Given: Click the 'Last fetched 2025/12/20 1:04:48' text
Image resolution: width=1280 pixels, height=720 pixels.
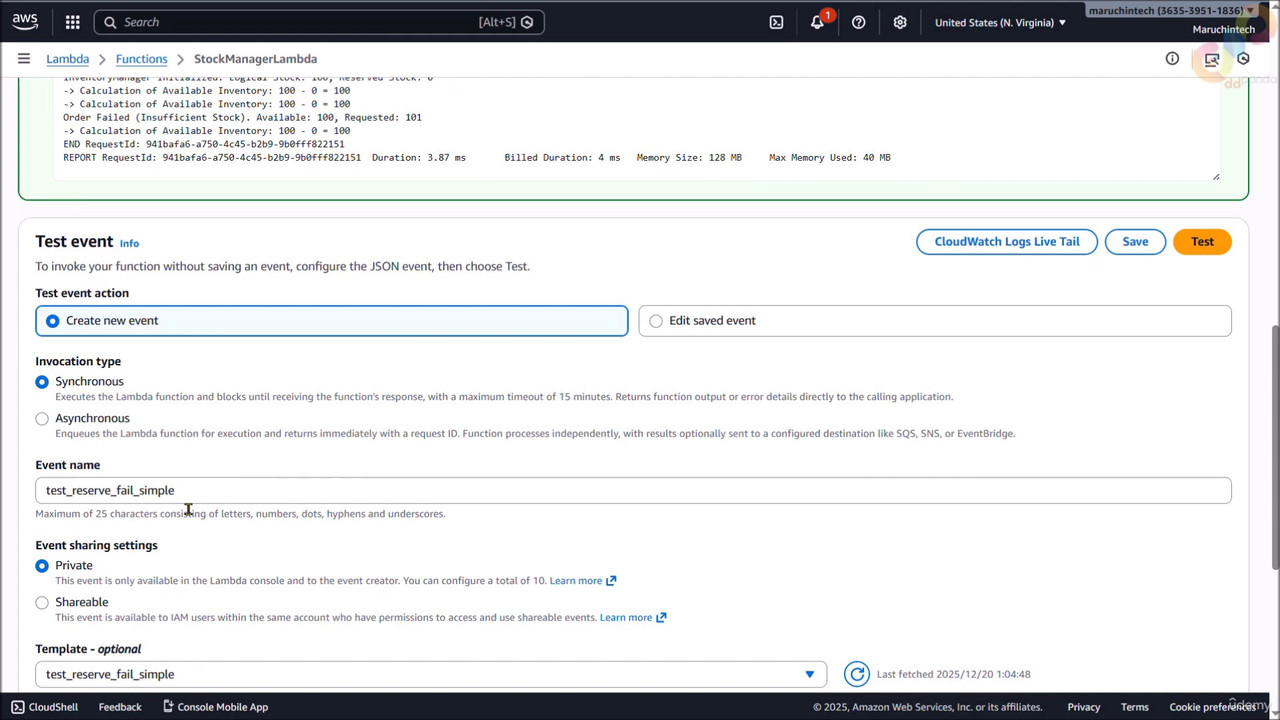Looking at the screenshot, I should [x=953, y=674].
